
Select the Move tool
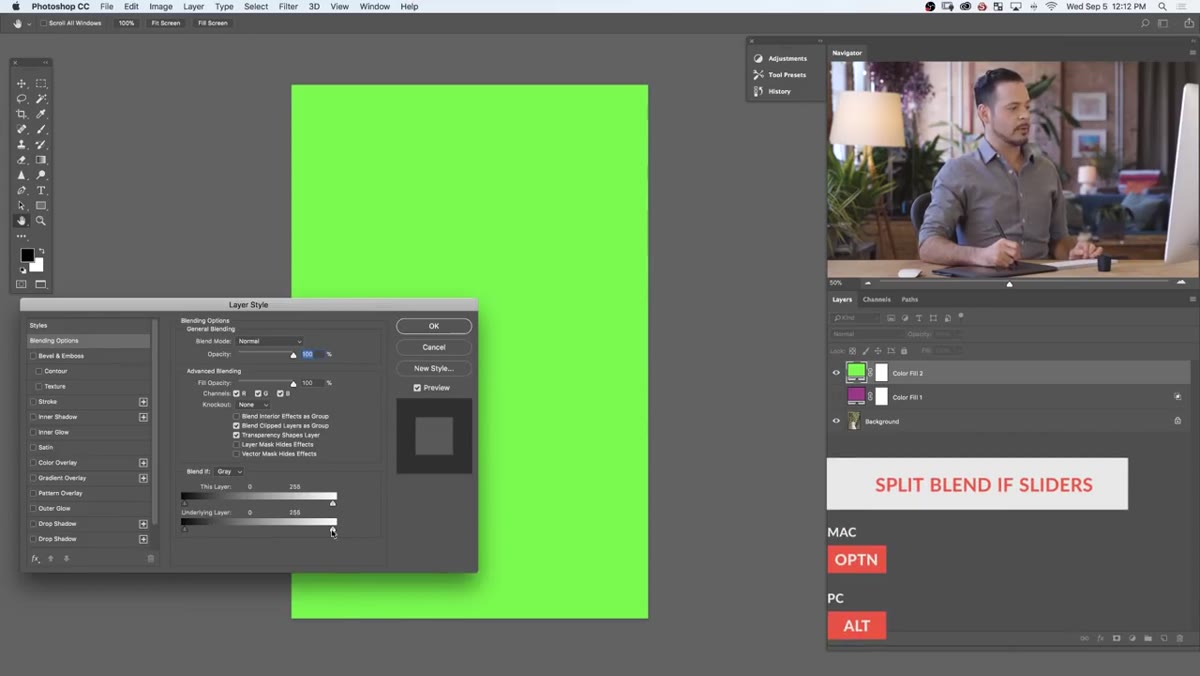[x=21, y=84]
